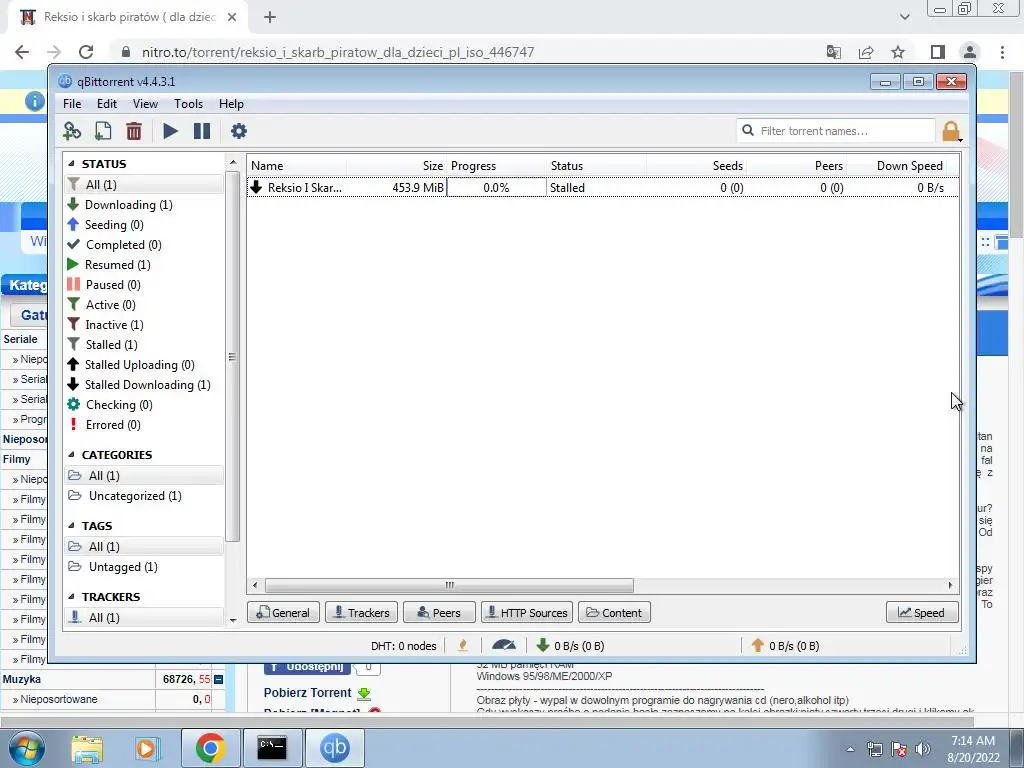Open the Help menu
The image size is (1024, 768).
point(231,104)
